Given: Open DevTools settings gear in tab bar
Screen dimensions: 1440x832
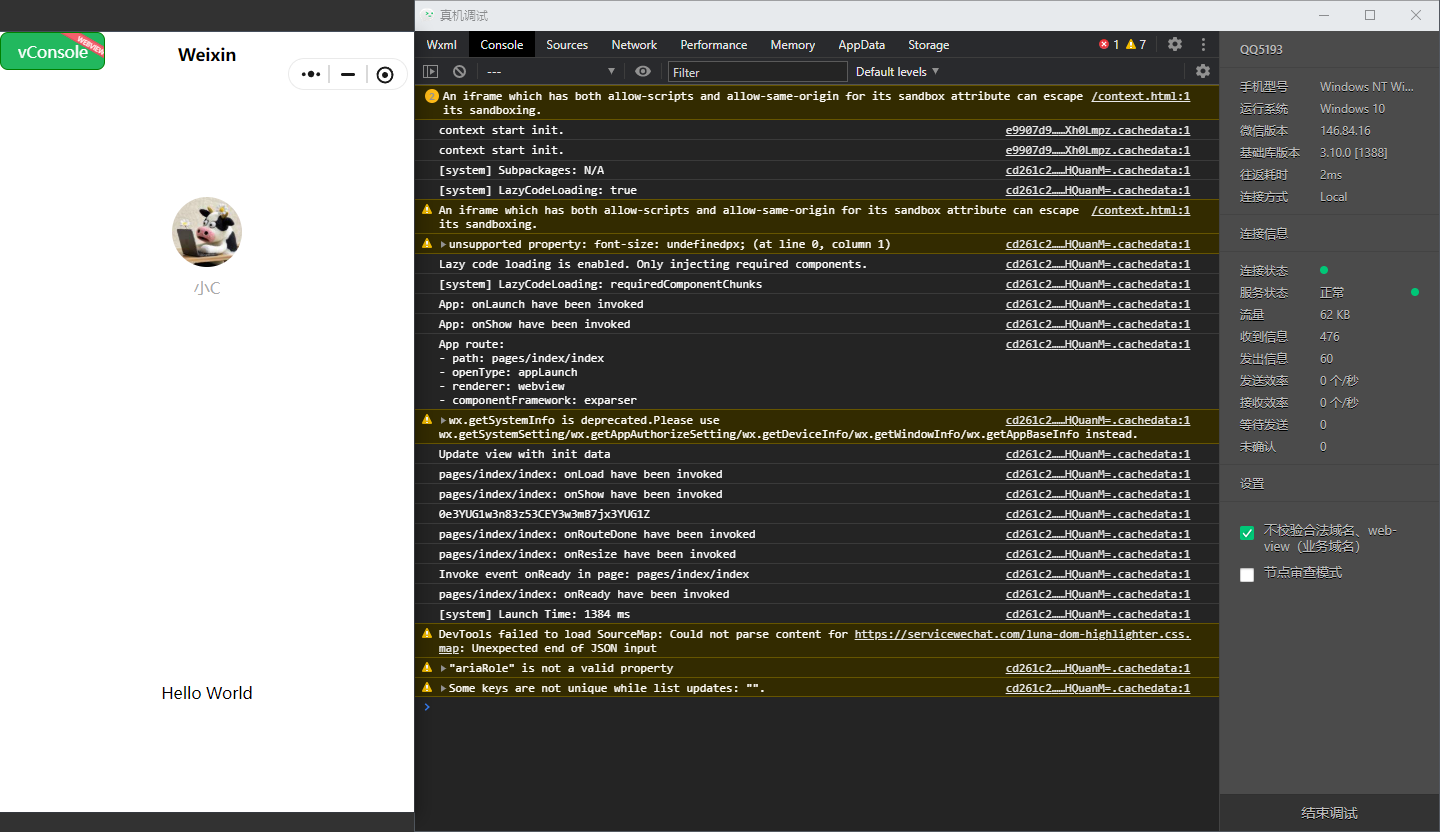Looking at the screenshot, I should click(1175, 45).
